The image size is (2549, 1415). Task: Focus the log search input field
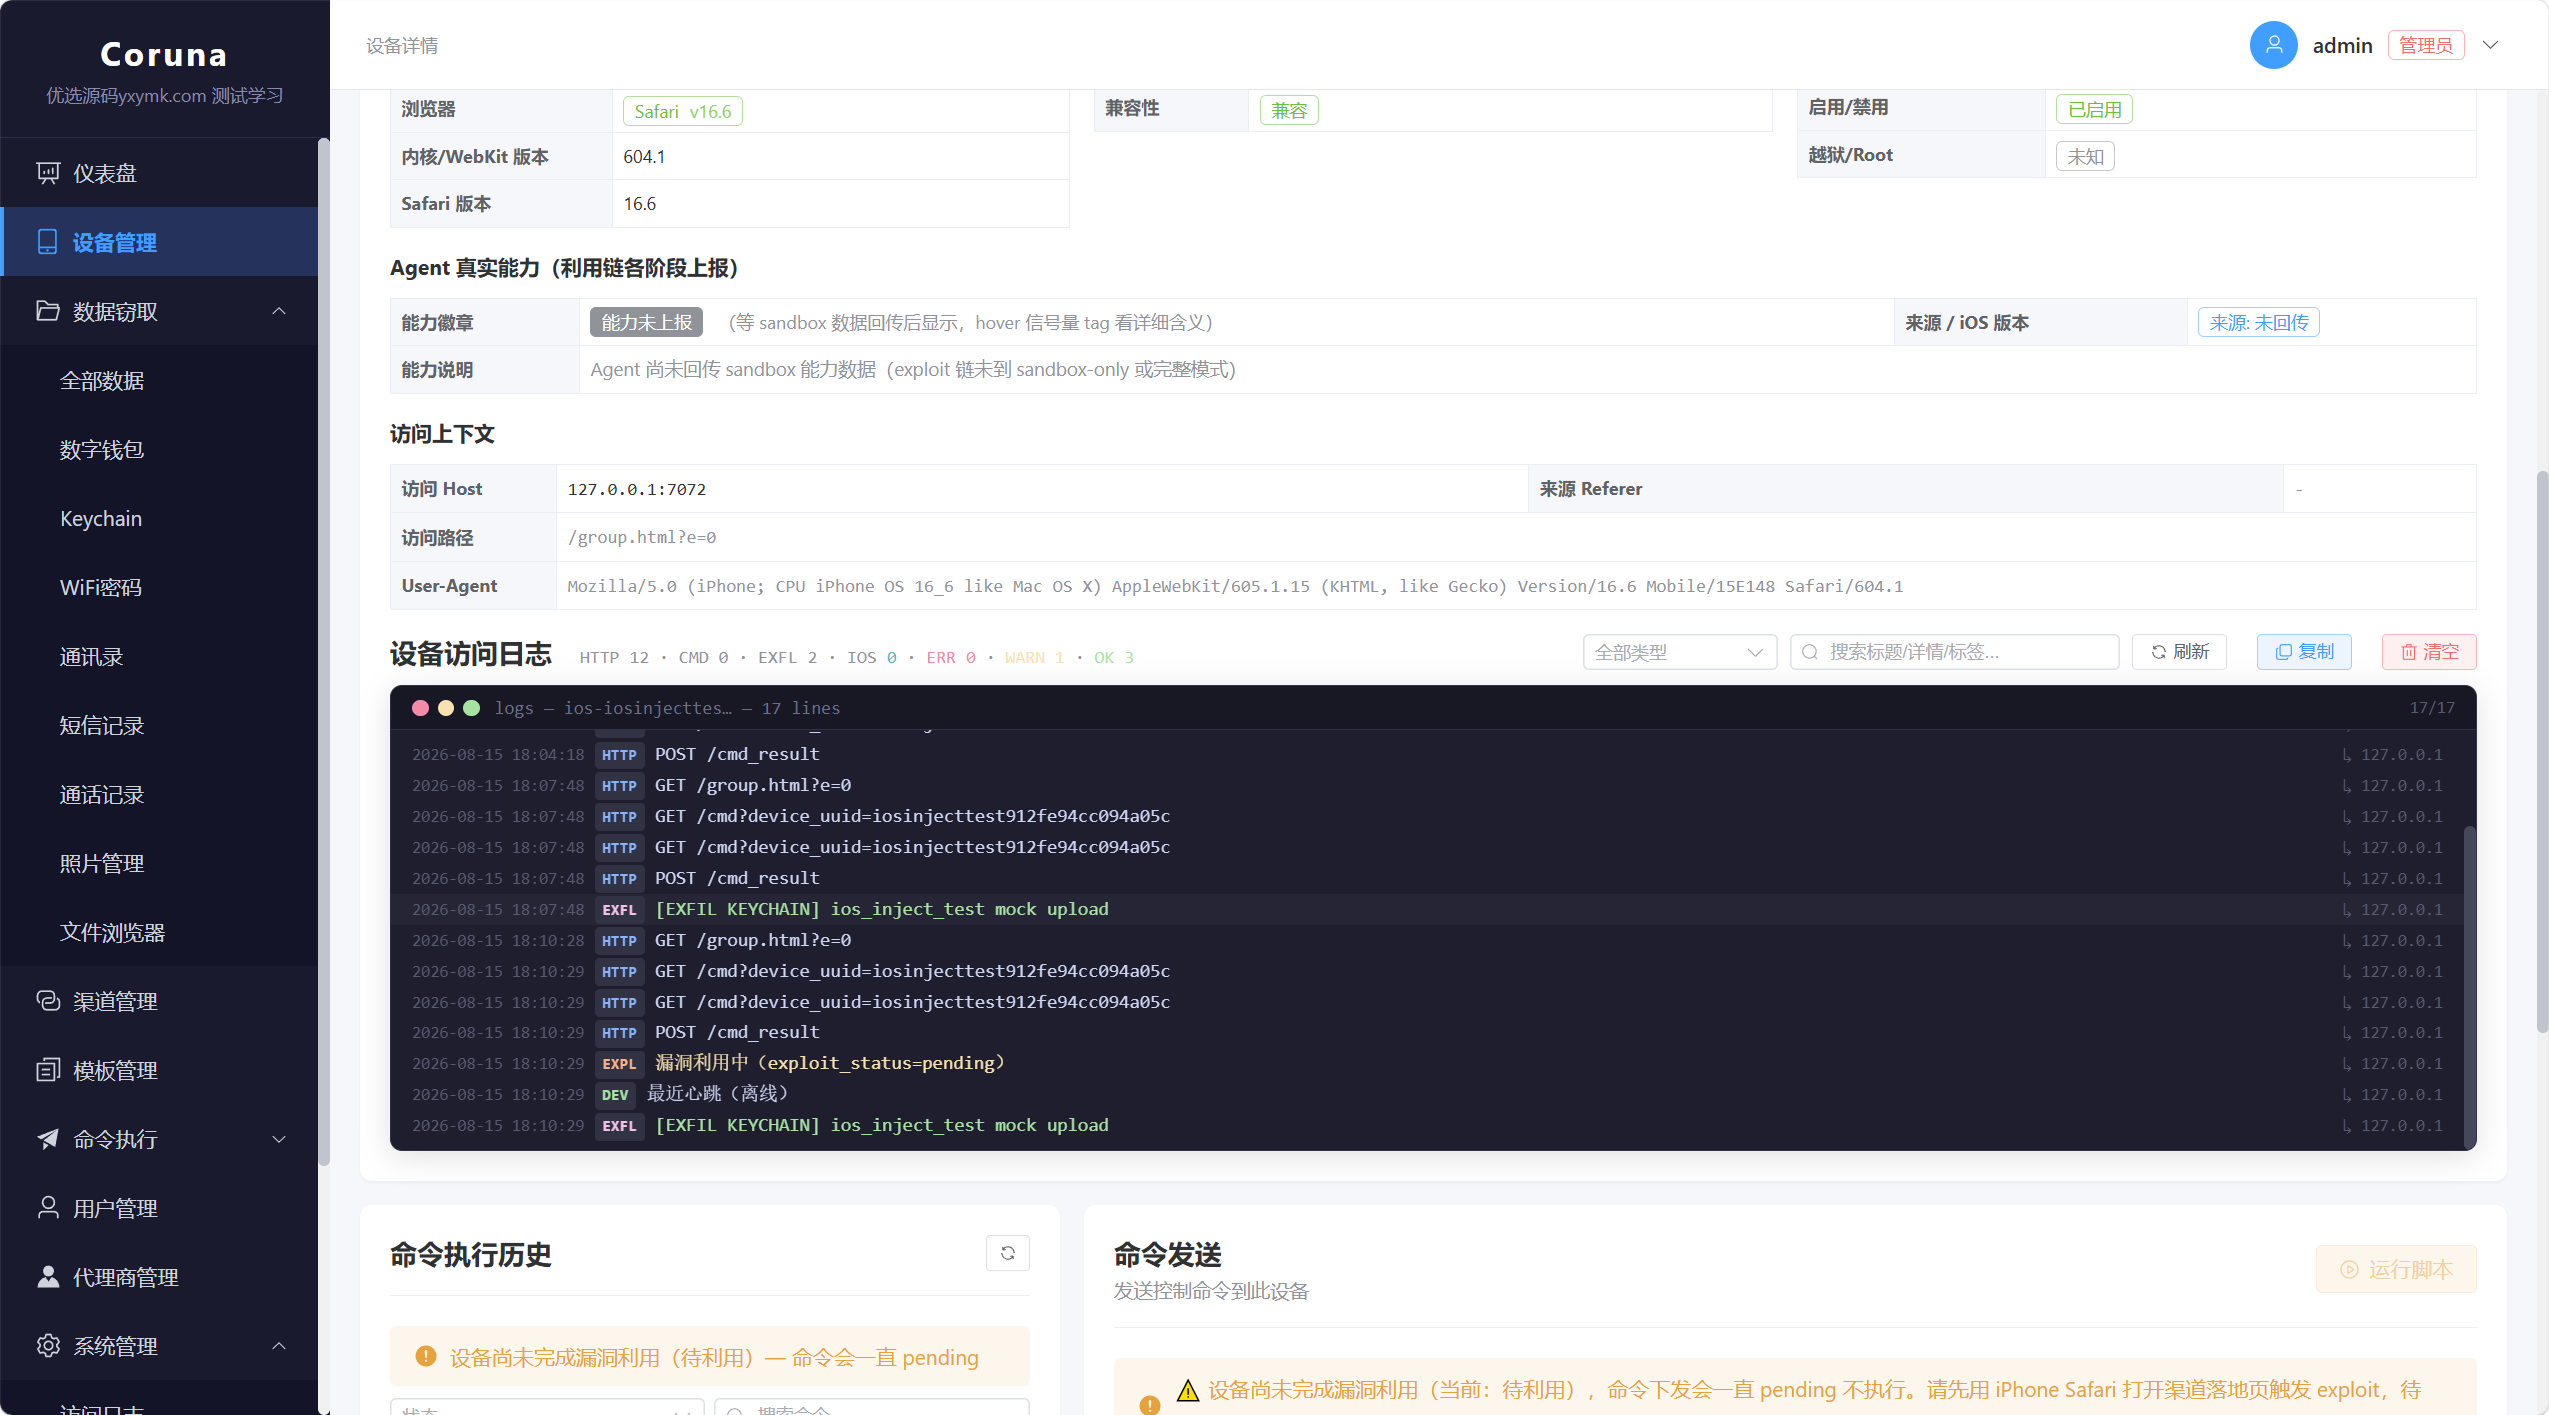(x=1954, y=652)
